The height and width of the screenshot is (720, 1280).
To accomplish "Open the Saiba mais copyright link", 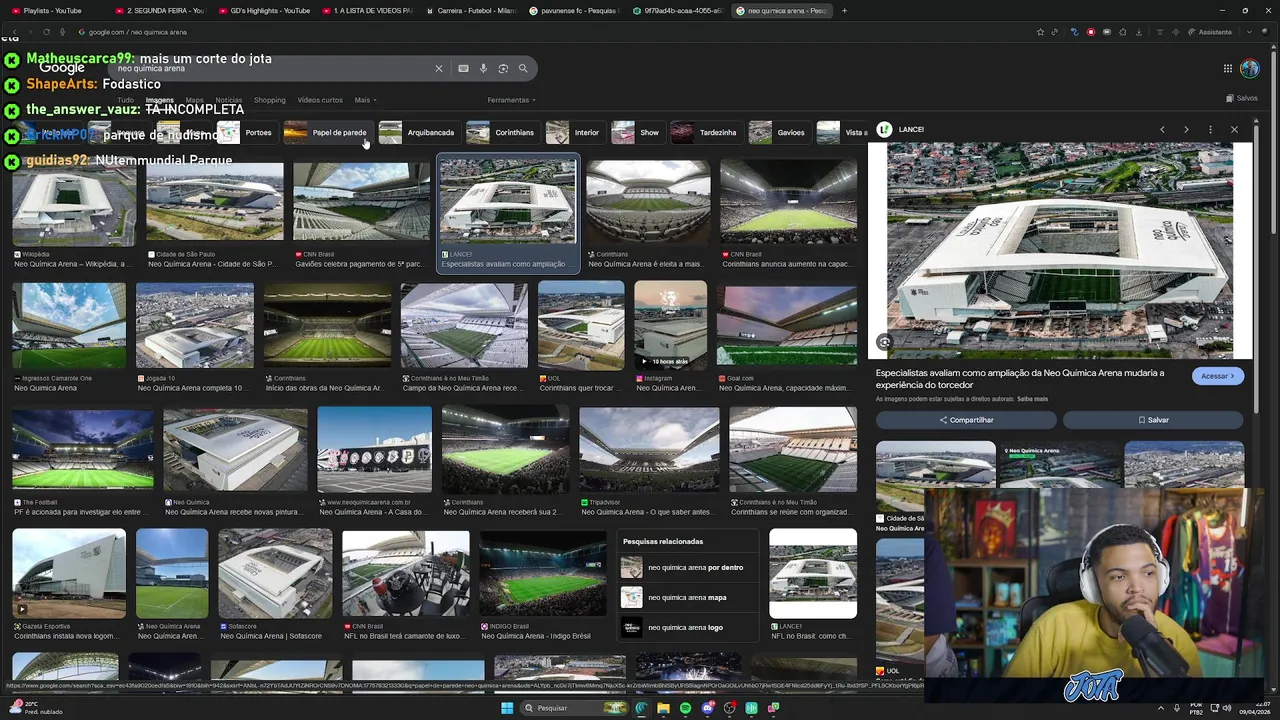I will pos(1032,399).
